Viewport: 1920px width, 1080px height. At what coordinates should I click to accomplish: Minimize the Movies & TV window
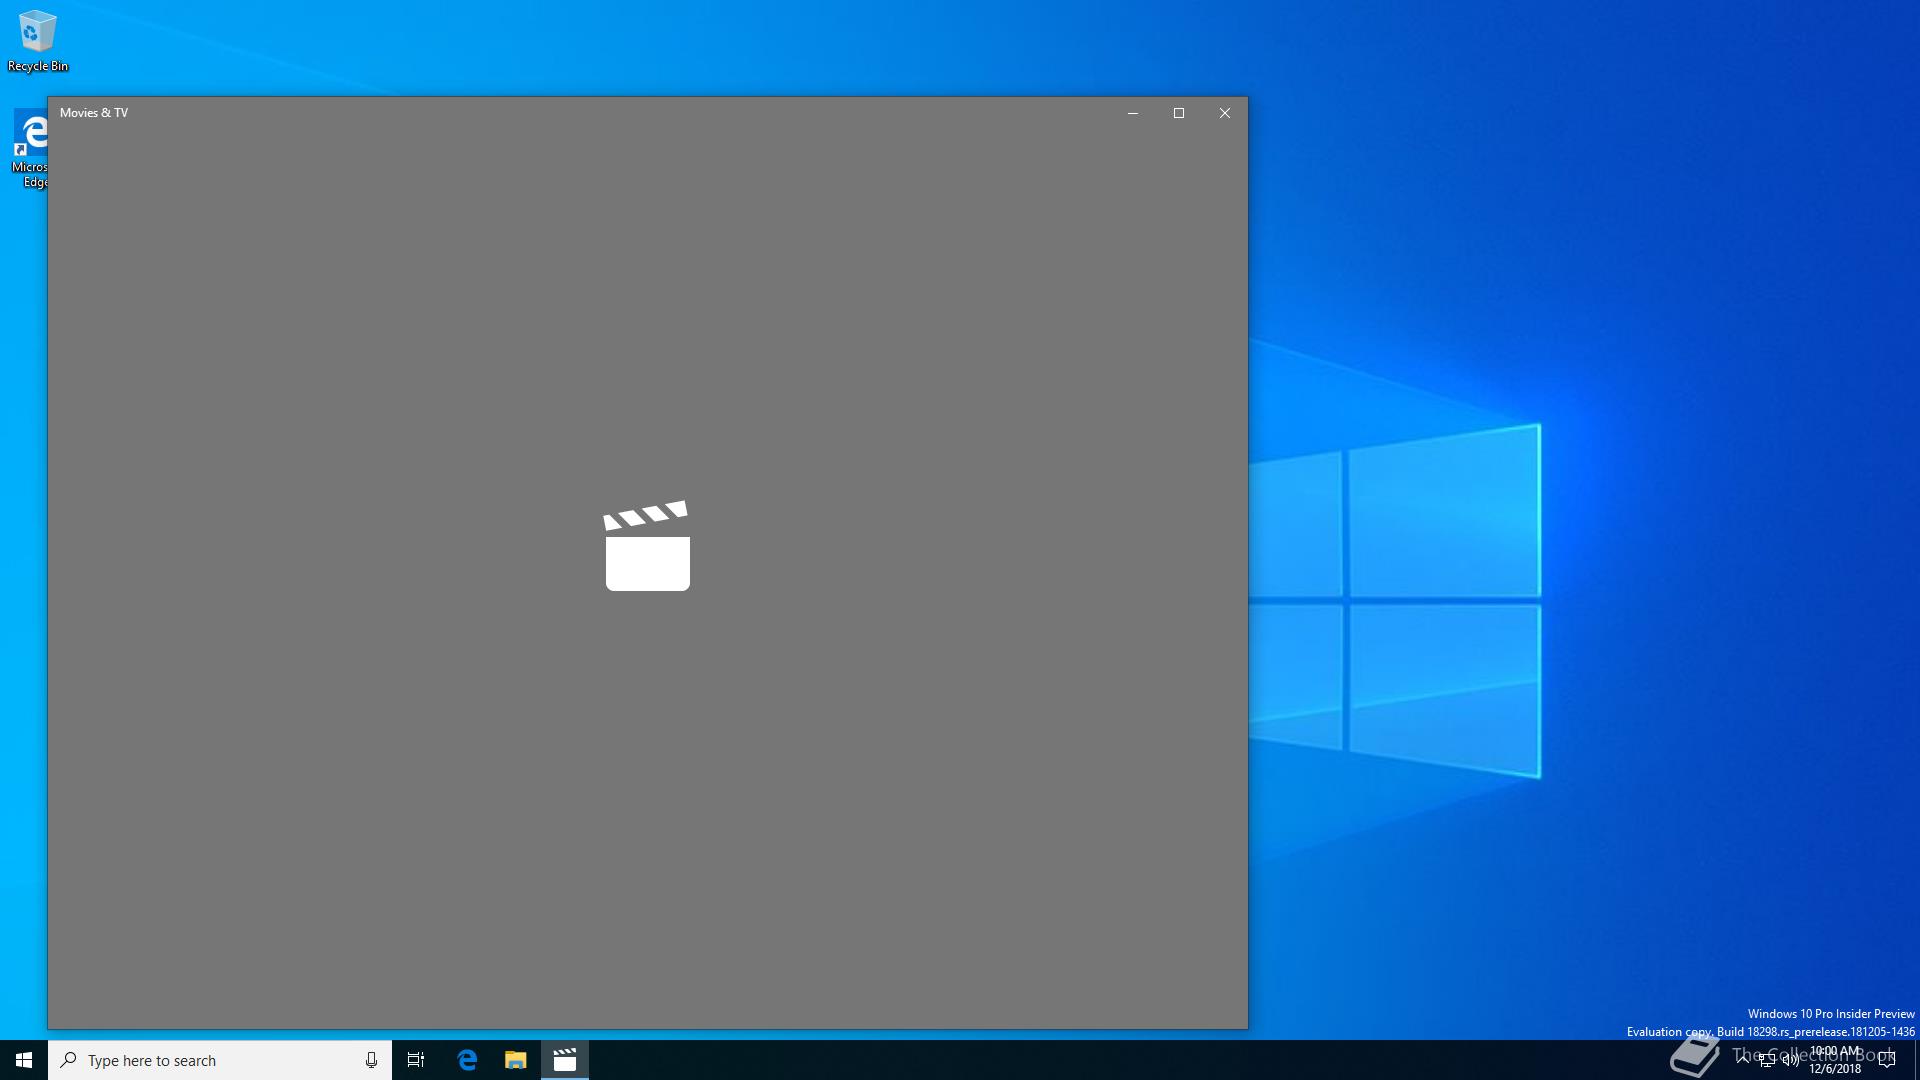[1133, 113]
